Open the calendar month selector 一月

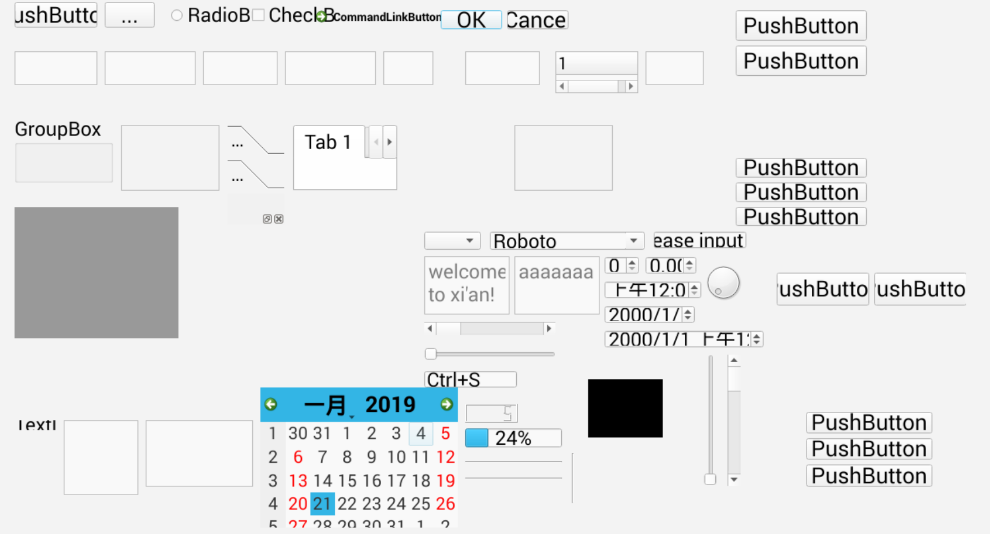coord(325,405)
